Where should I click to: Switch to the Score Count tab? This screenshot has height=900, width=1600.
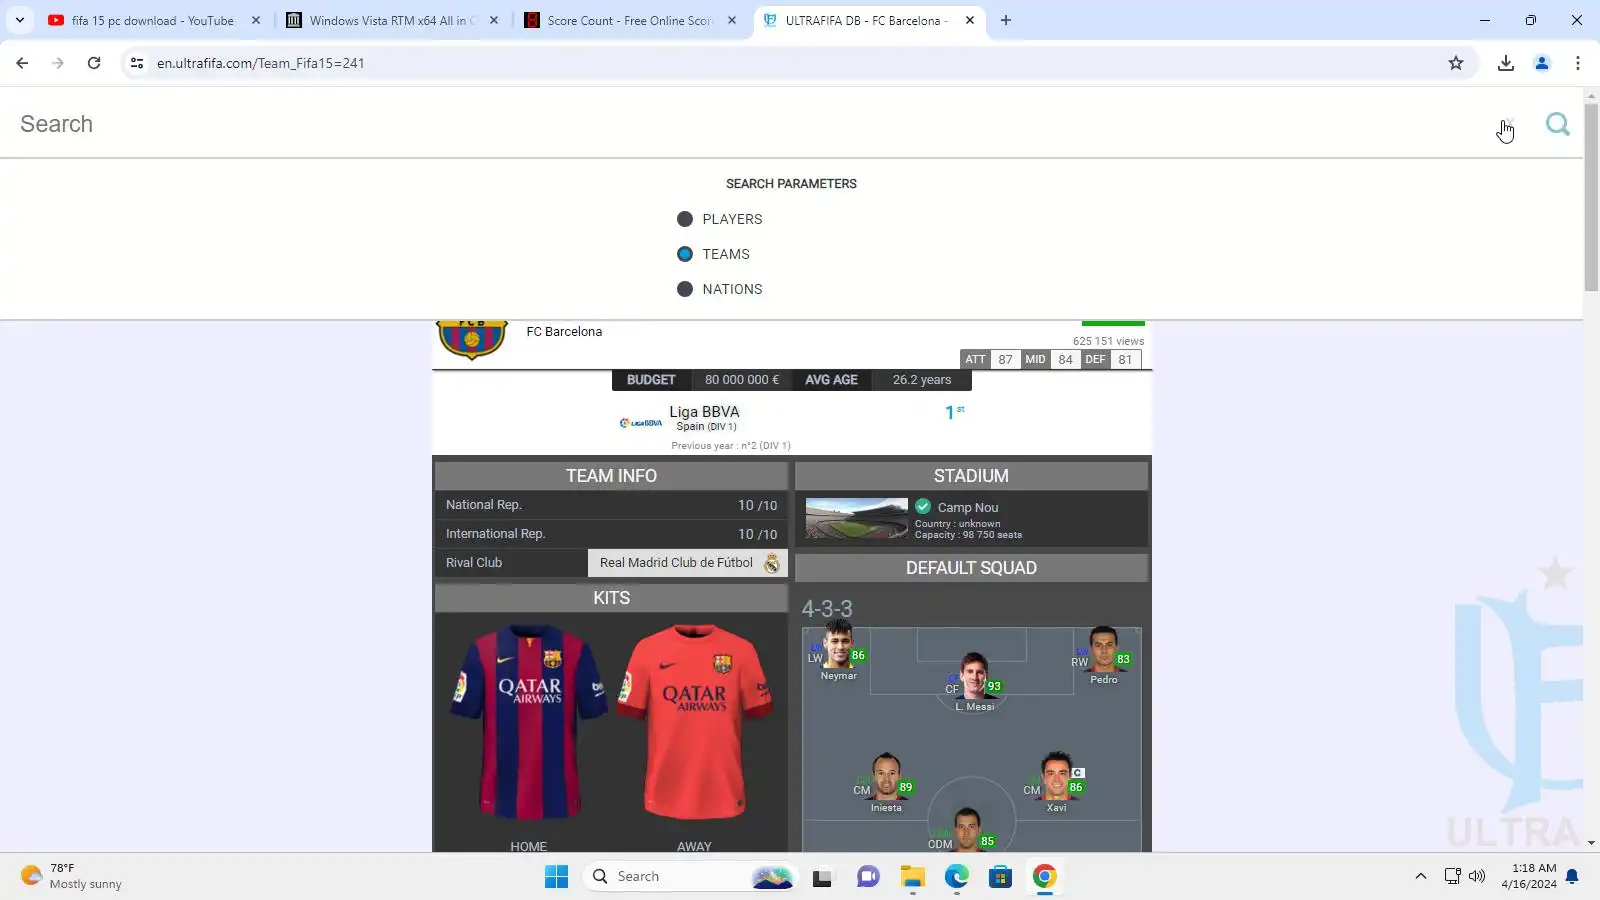tap(630, 20)
